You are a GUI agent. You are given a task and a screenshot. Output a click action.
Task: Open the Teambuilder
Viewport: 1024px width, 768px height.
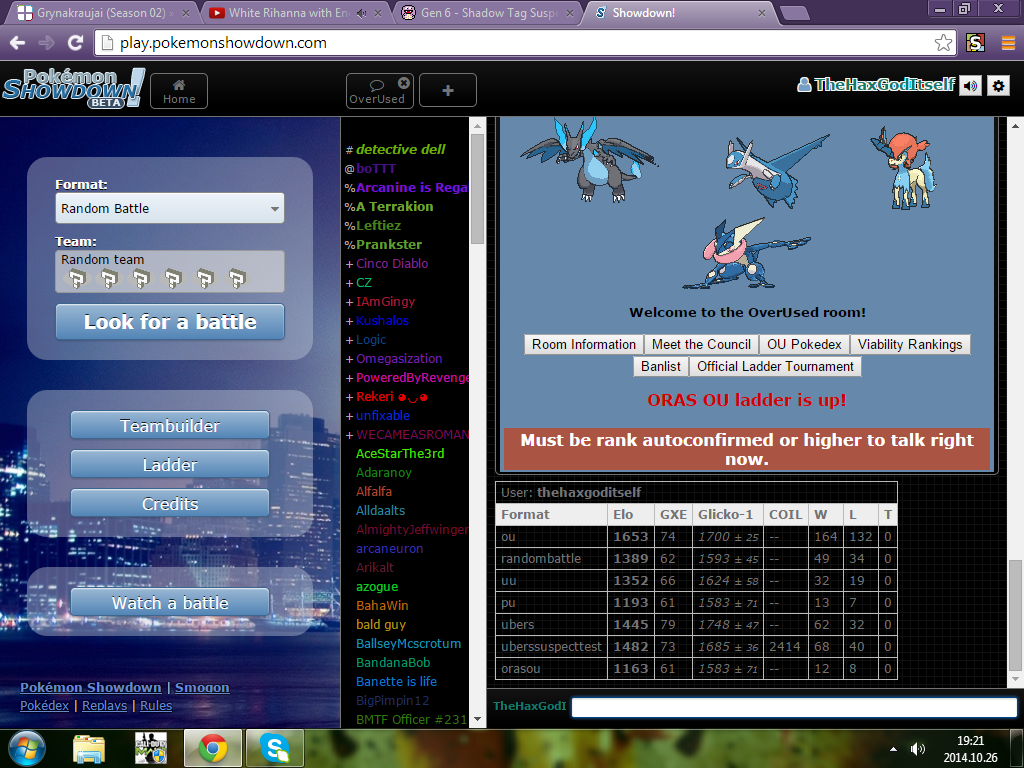[170, 426]
